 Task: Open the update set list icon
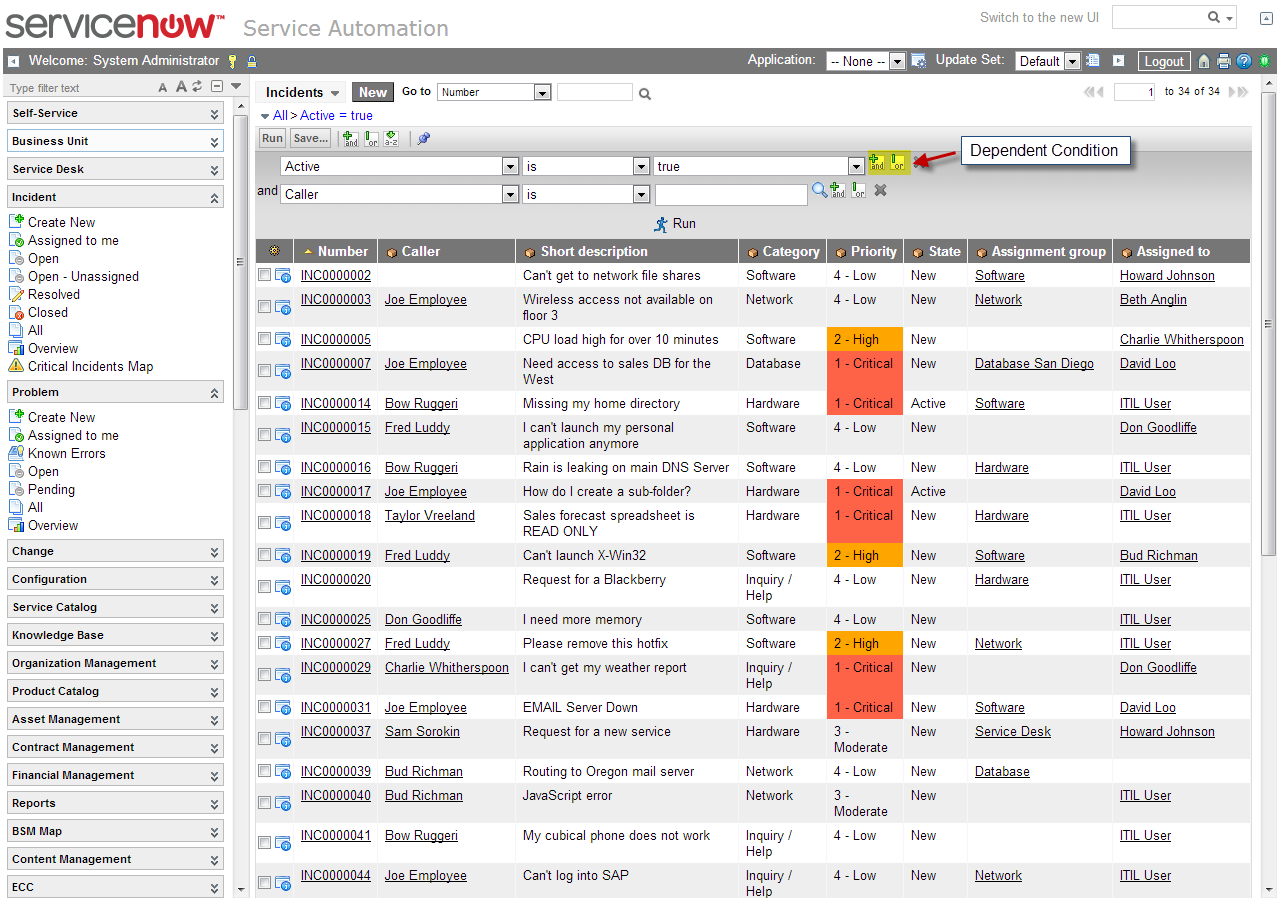point(1093,61)
